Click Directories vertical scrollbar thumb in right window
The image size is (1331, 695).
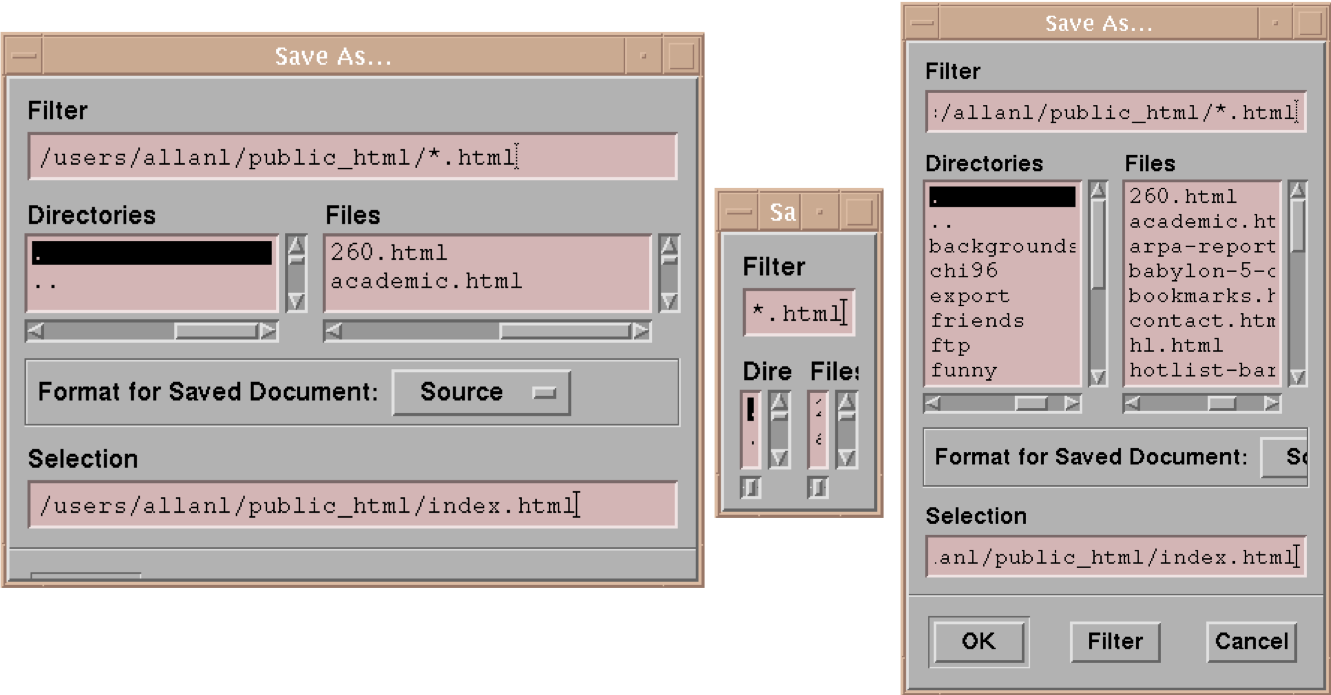click(x=1098, y=246)
